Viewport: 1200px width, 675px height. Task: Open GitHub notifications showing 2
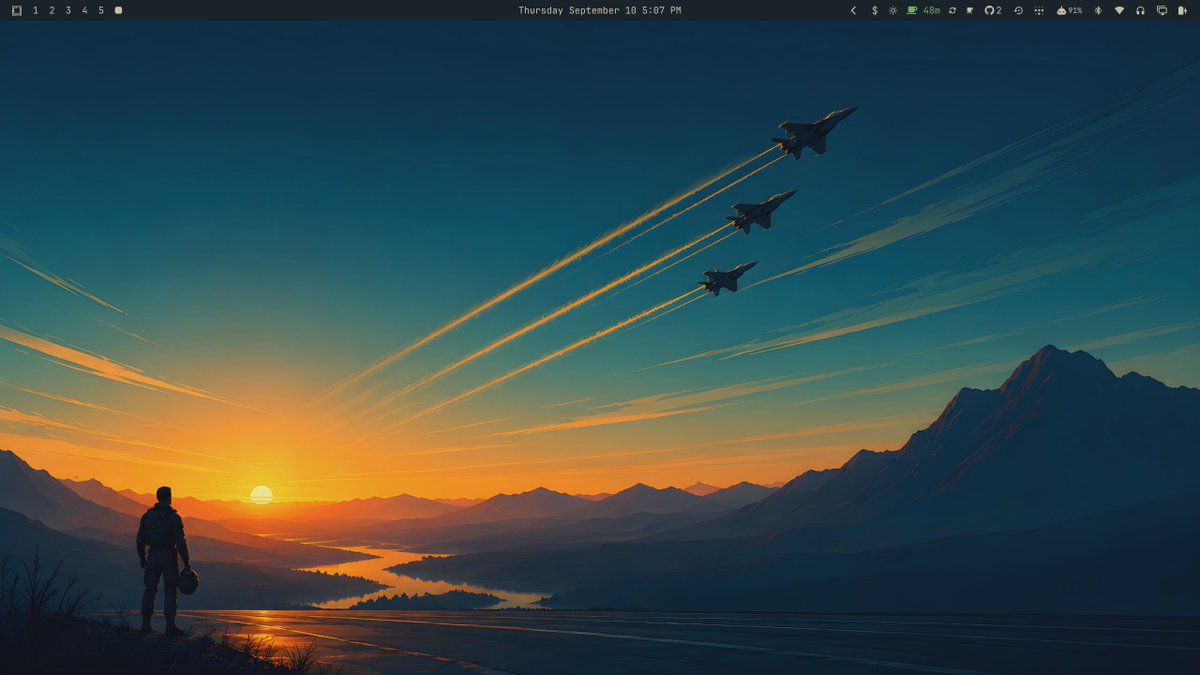[993, 10]
